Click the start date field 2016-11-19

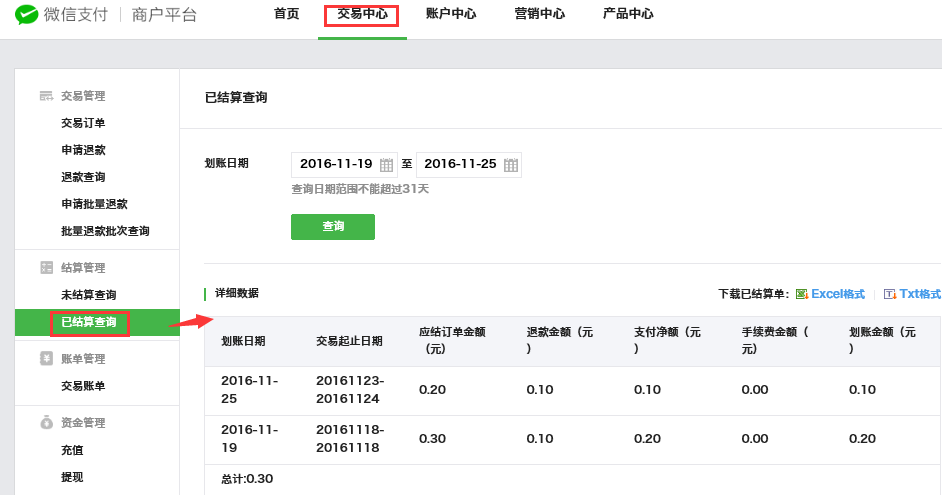344,165
